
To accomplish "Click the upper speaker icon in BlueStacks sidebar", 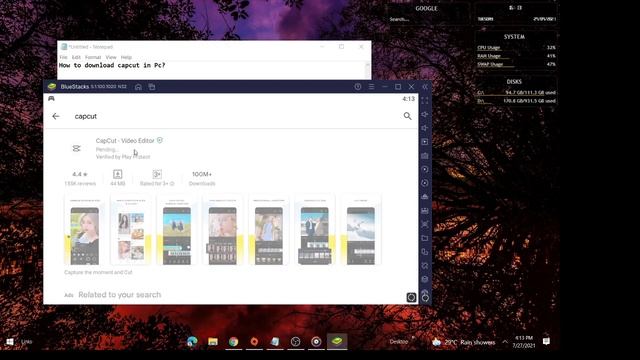I will pyautogui.click(x=425, y=114).
